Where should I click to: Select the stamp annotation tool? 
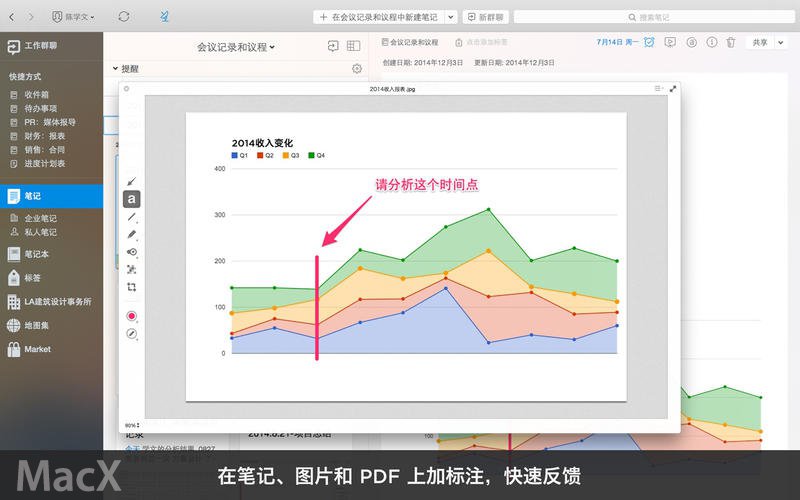pos(132,252)
